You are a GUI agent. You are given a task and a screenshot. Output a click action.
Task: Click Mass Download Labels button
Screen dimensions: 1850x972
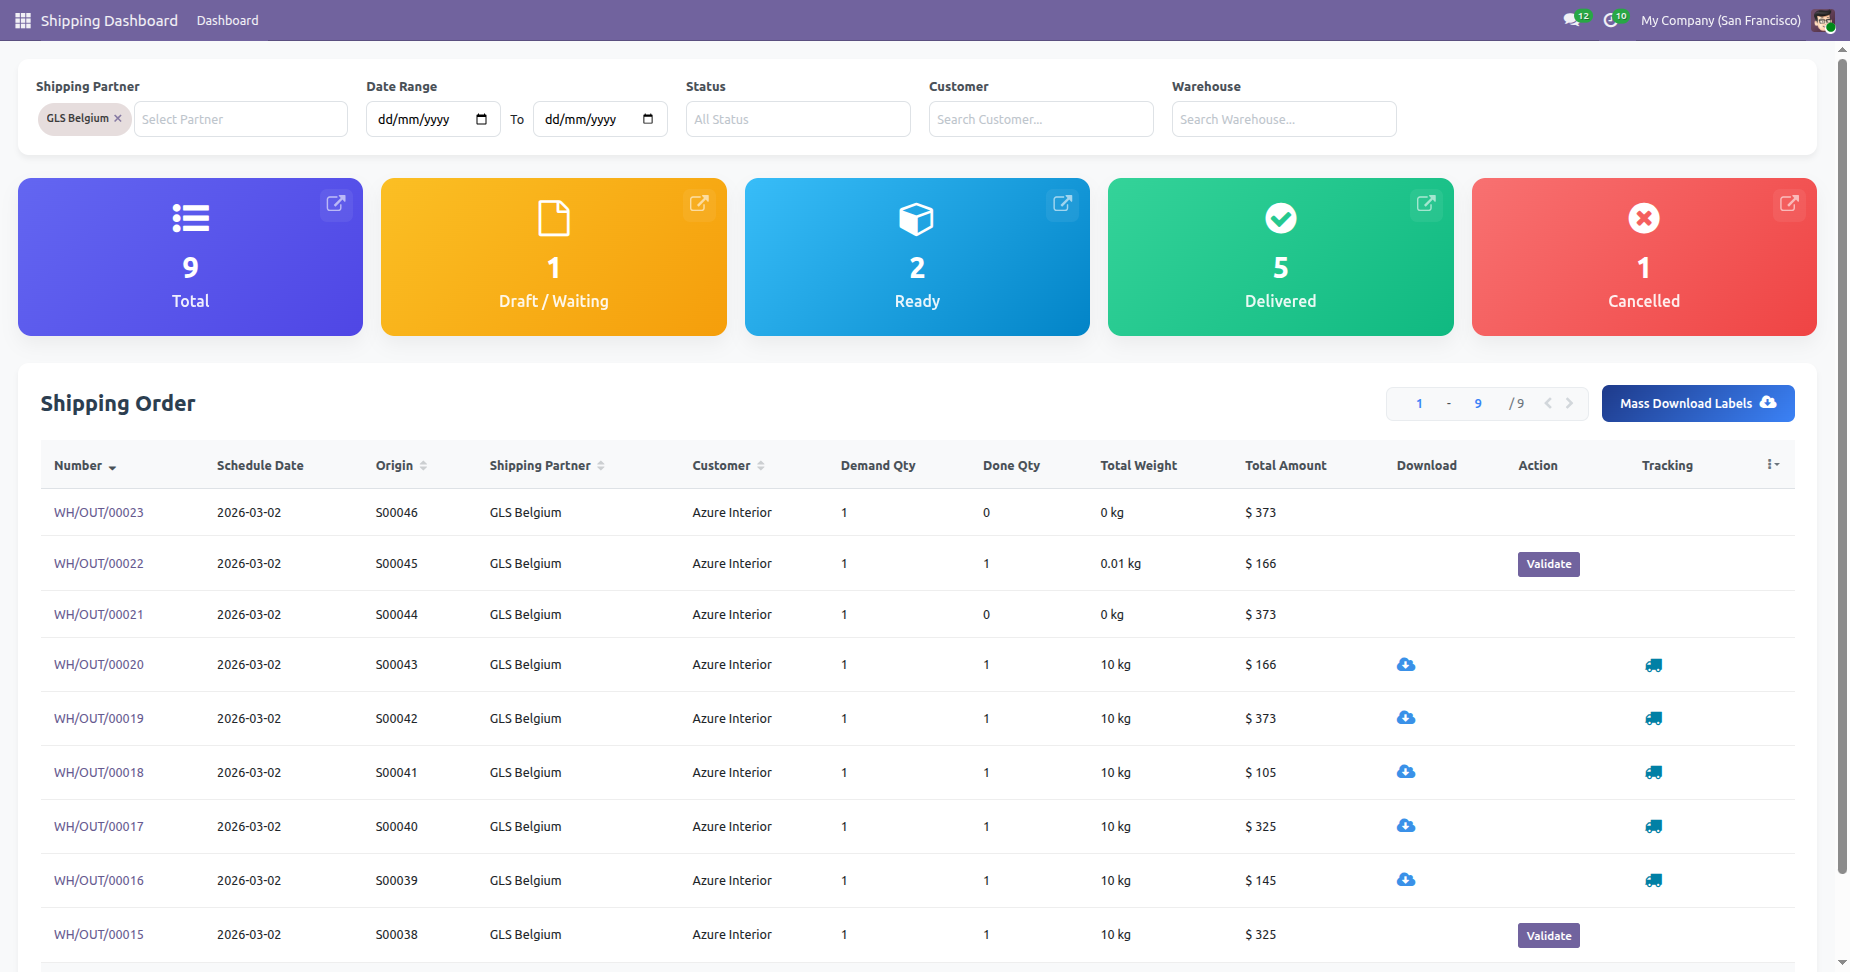pyautogui.click(x=1697, y=404)
